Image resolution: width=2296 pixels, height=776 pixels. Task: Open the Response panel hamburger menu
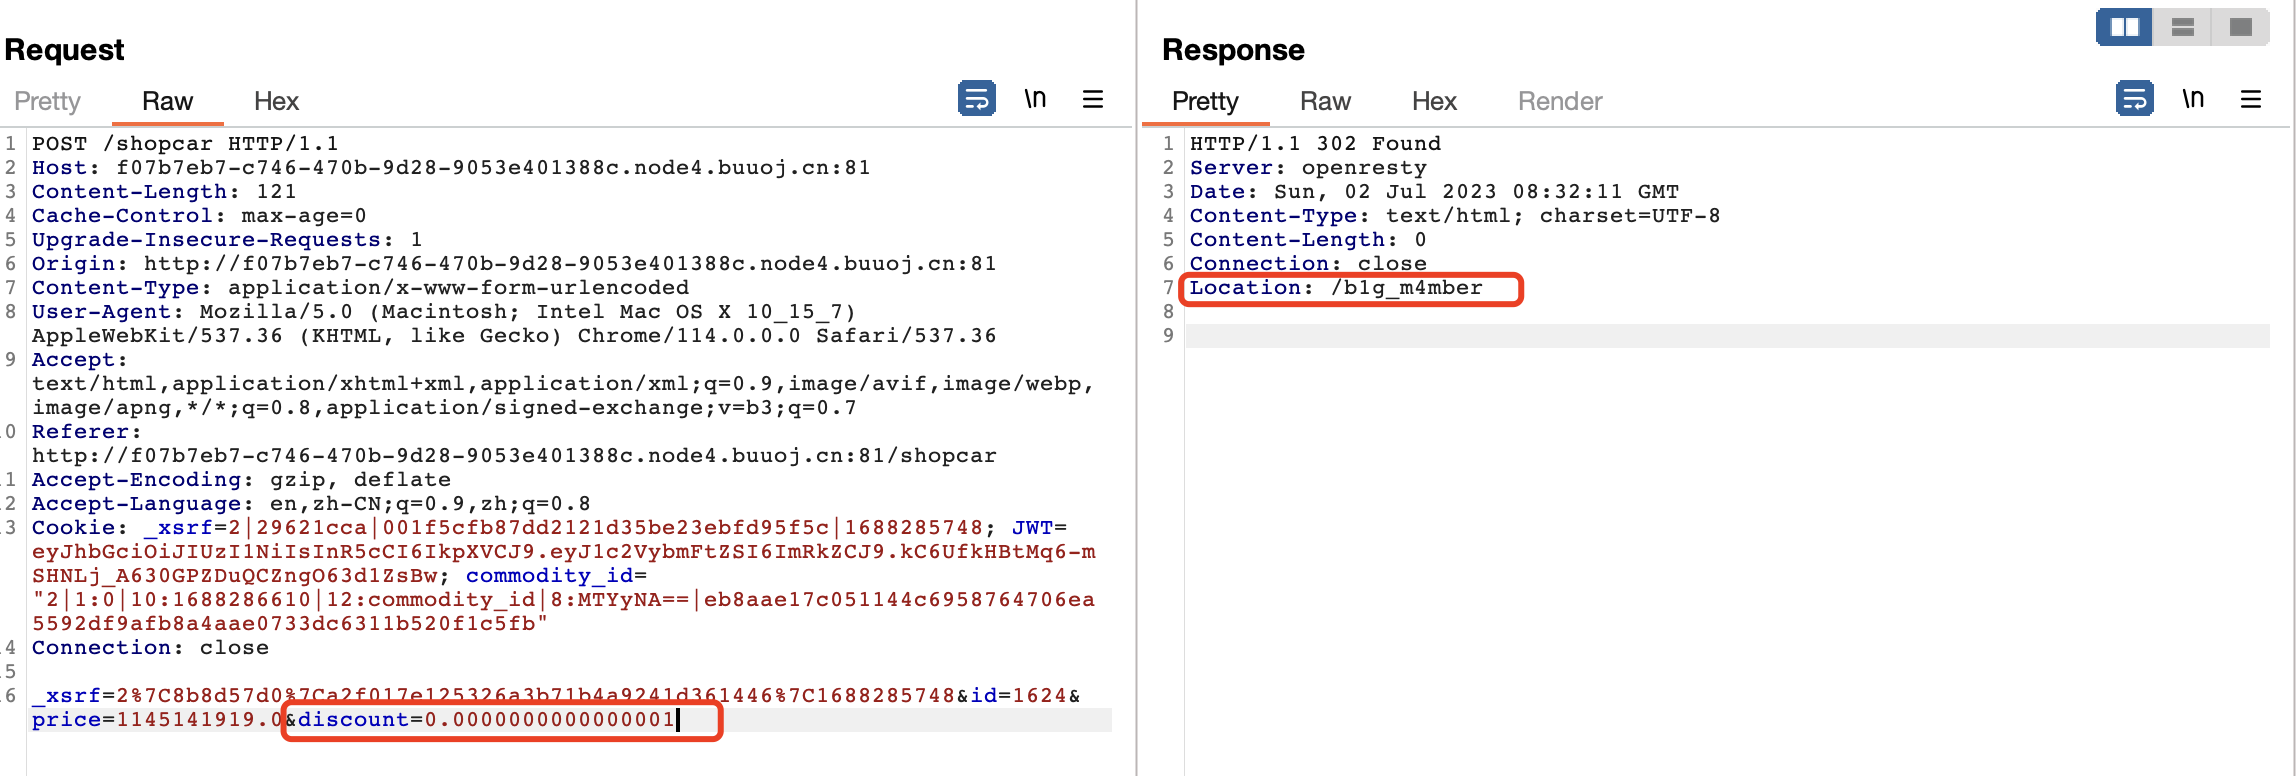click(x=2251, y=99)
